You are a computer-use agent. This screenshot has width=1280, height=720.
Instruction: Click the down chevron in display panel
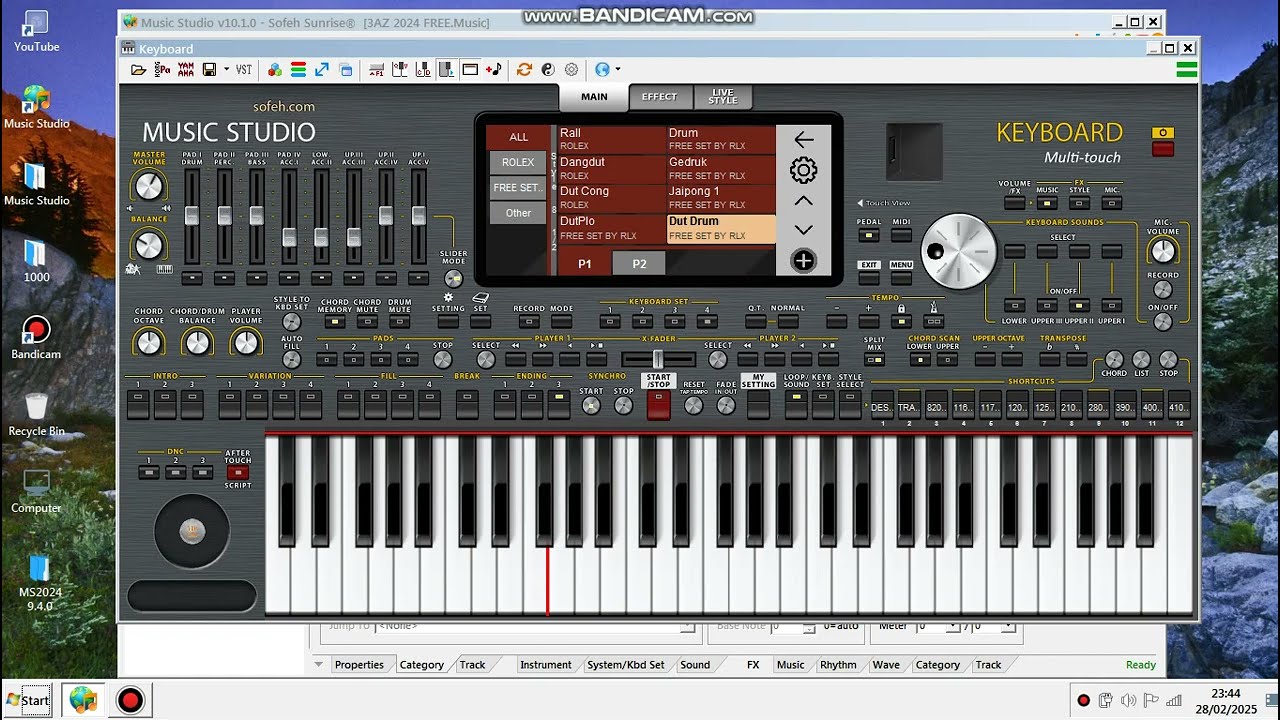[x=803, y=230]
